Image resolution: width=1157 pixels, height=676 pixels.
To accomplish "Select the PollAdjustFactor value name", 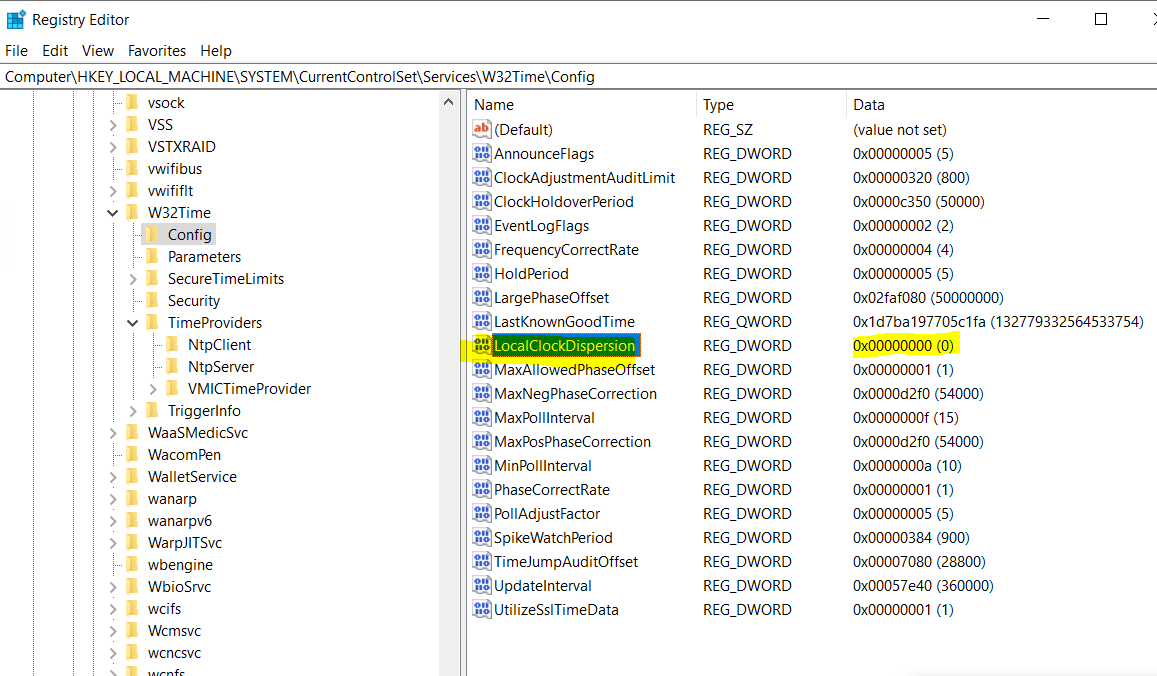I will click(547, 514).
